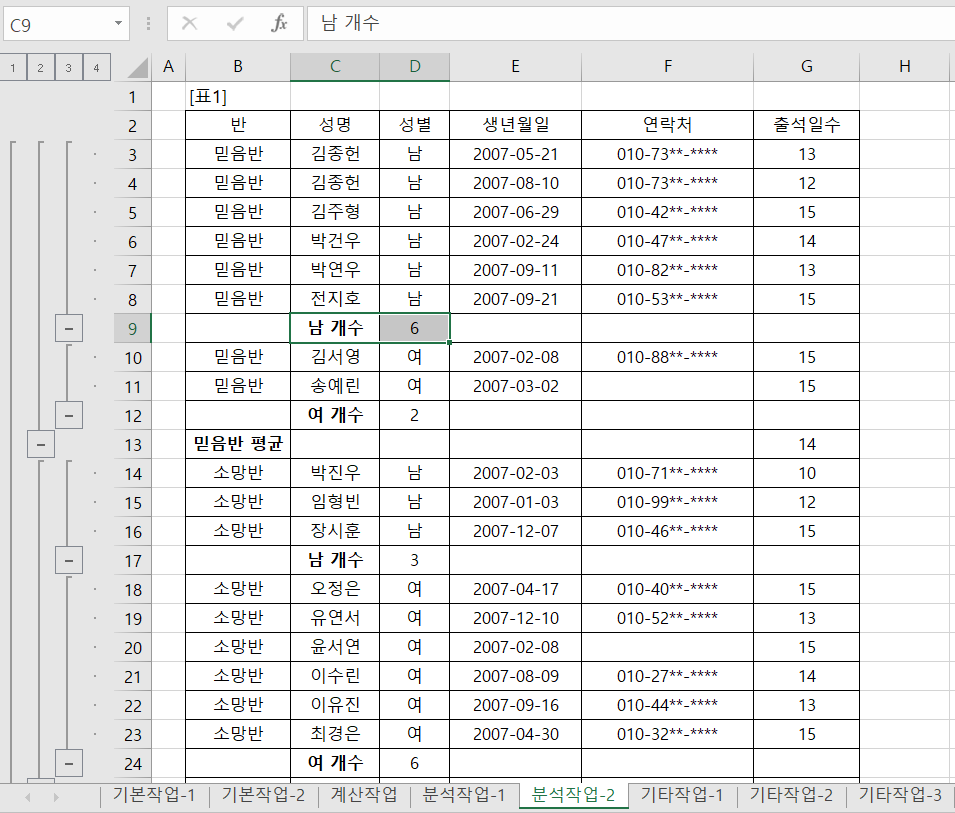Image resolution: width=955 pixels, height=813 pixels.
Task: Collapse the row 17 남 개수 group
Action: (x=68, y=560)
